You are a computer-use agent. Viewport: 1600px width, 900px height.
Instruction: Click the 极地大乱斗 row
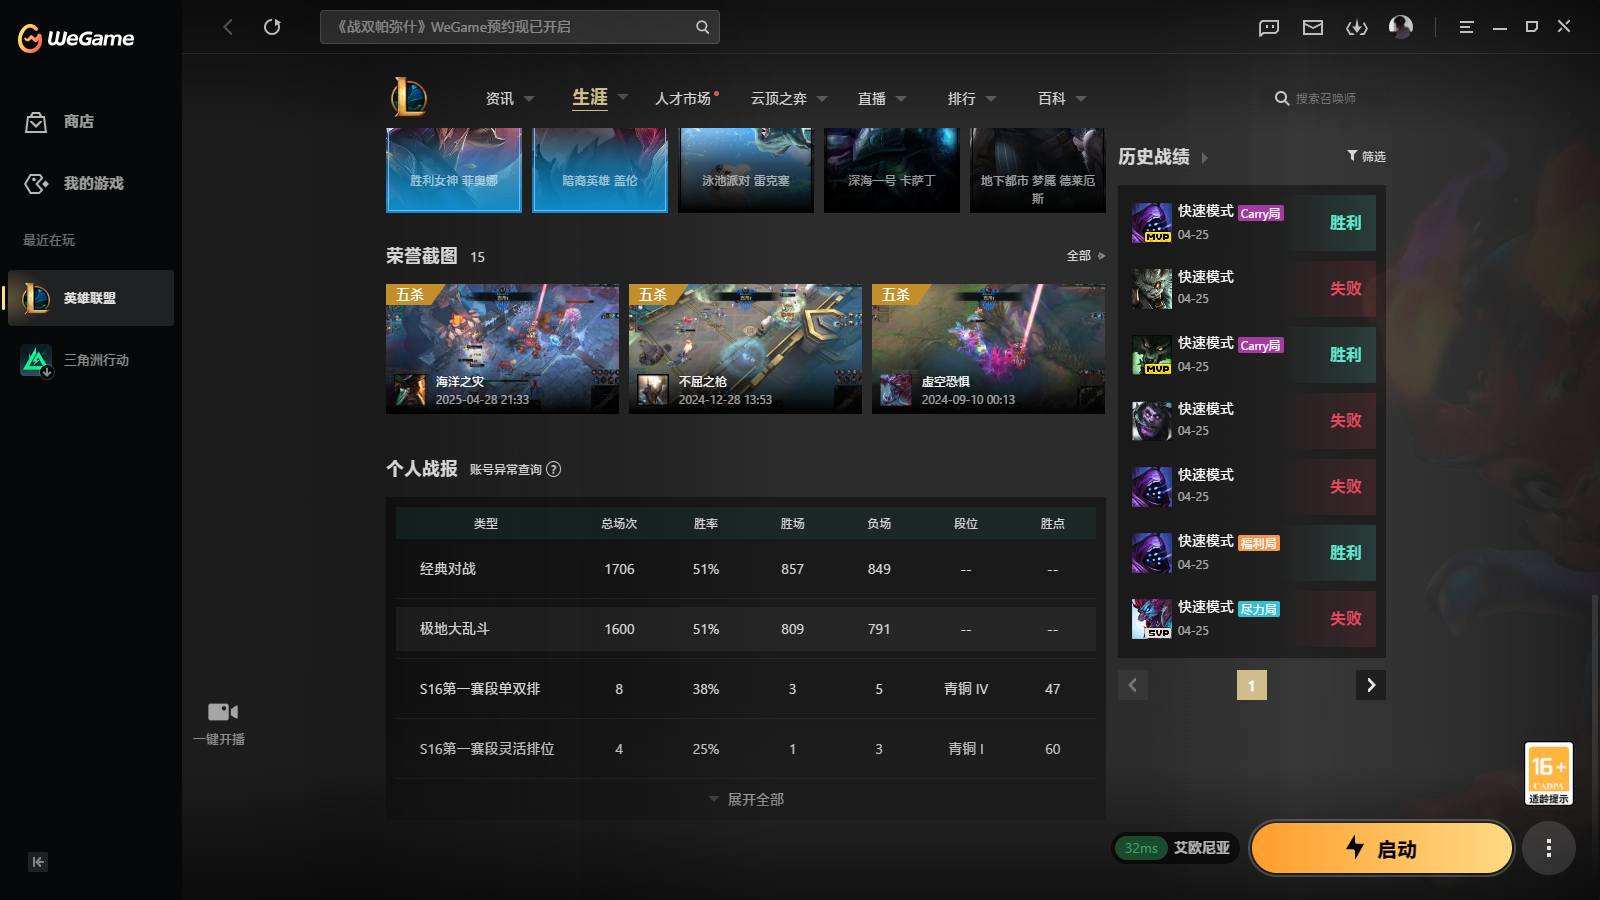pyautogui.click(x=746, y=629)
